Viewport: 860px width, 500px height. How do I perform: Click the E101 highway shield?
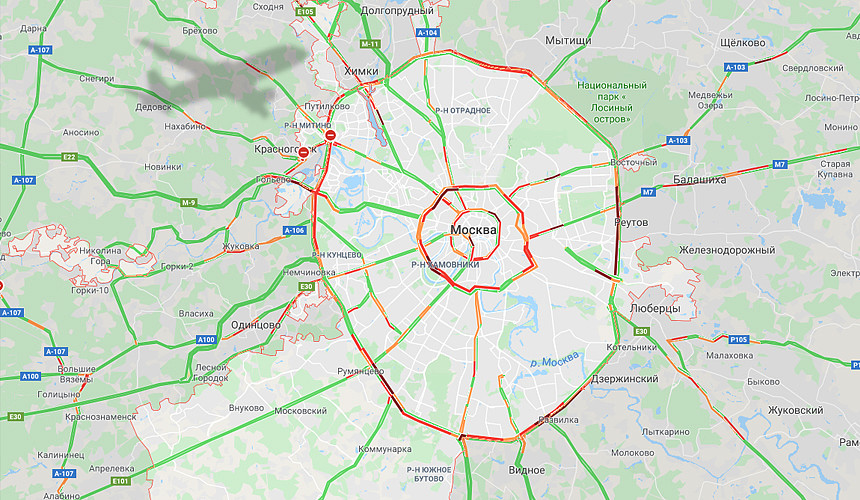tap(121, 481)
